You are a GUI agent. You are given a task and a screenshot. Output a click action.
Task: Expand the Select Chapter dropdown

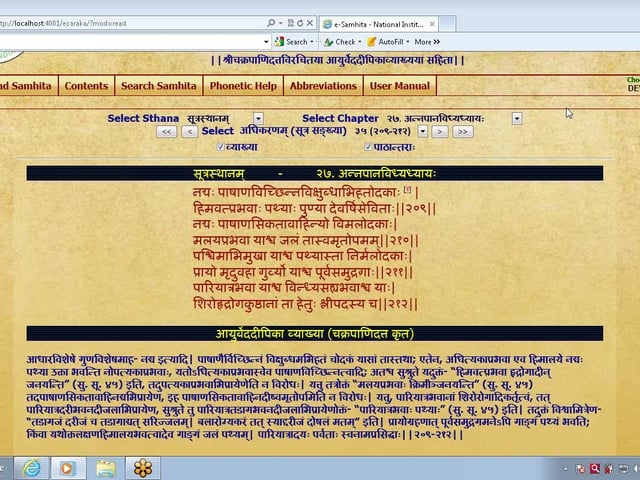pyautogui.click(x=517, y=118)
